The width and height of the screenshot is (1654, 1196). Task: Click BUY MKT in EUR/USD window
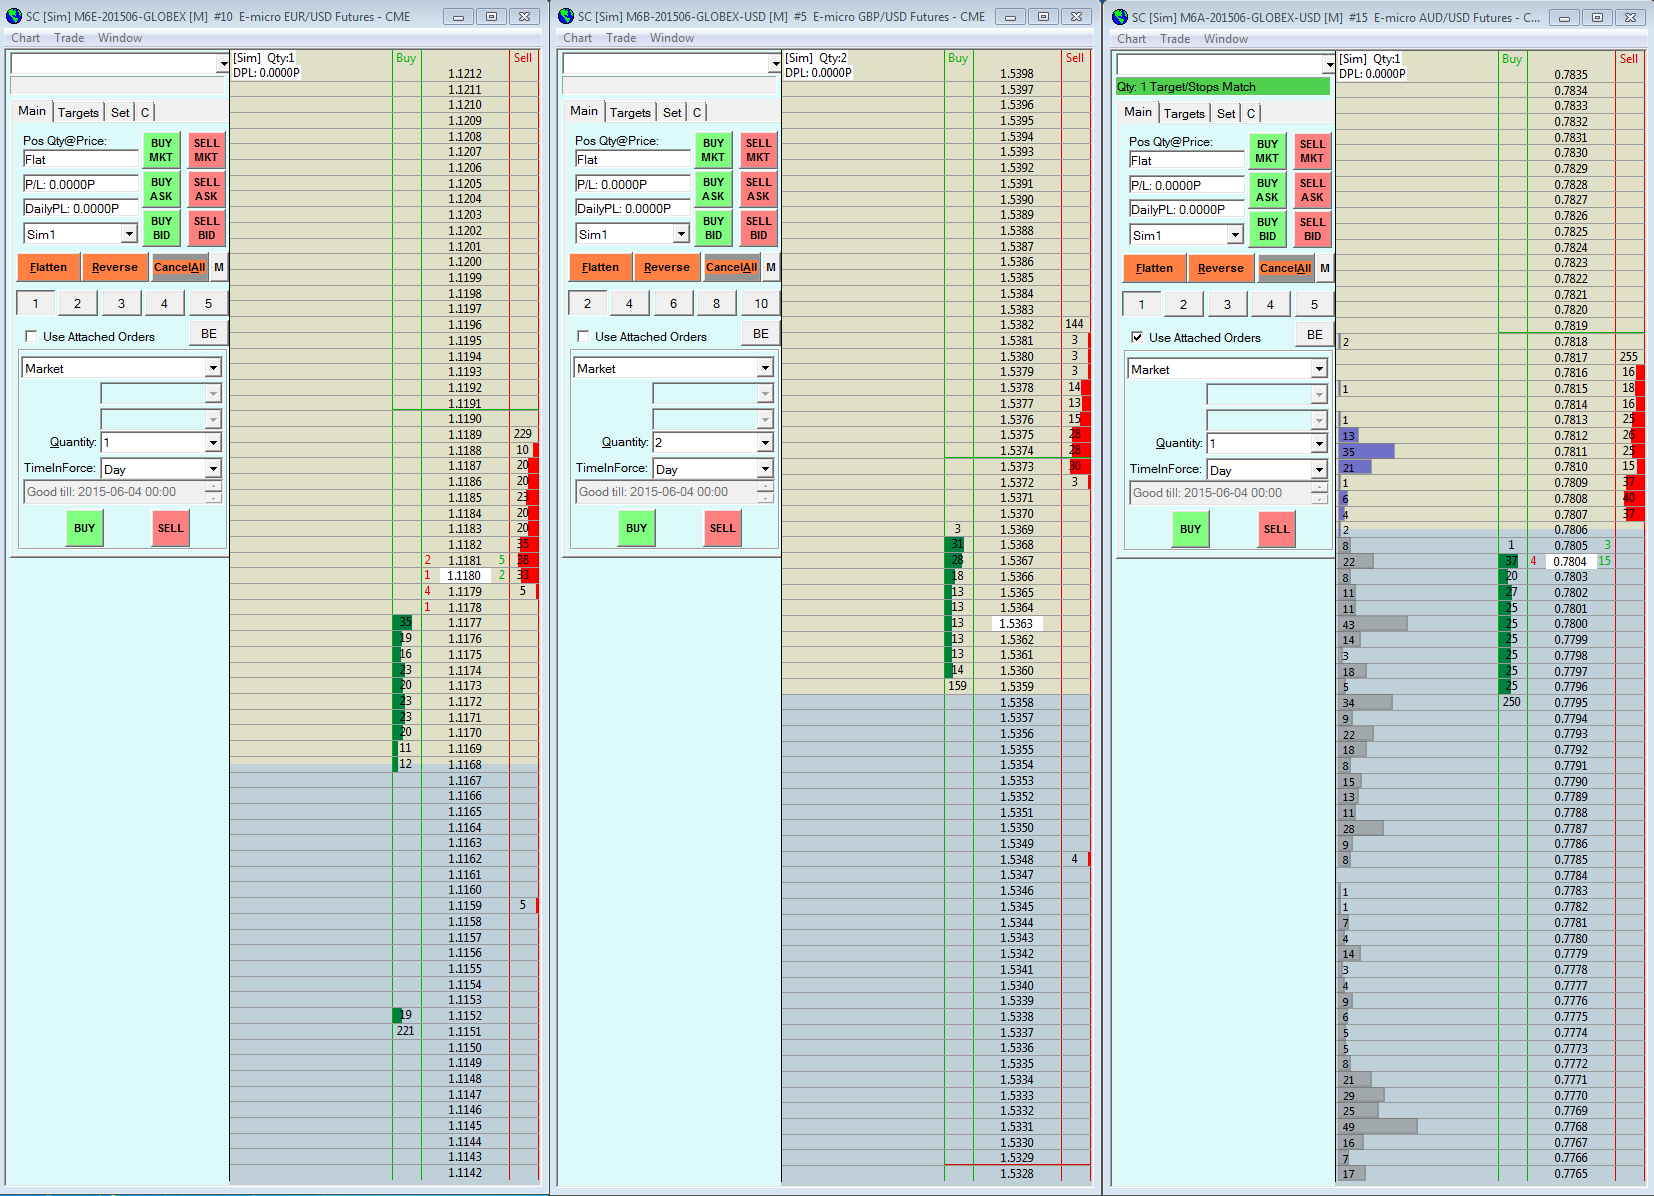pos(161,150)
